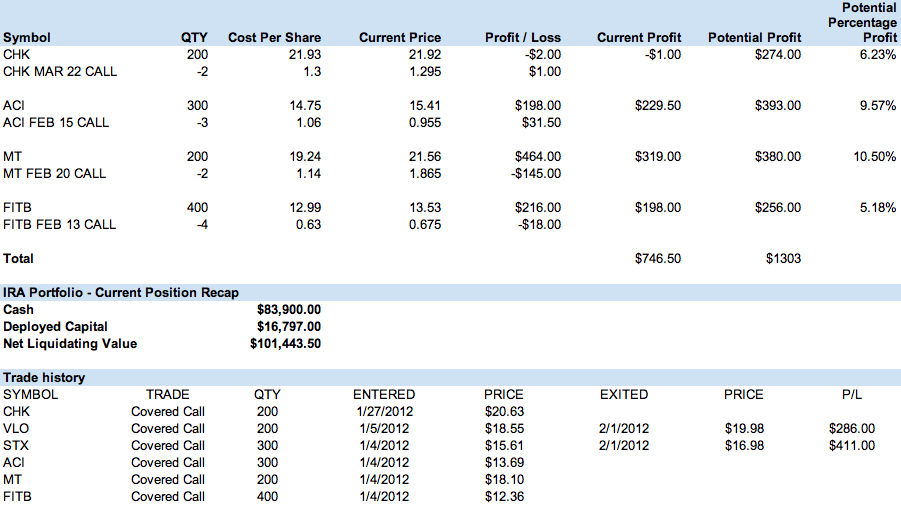Click the Deployed Capital amount $16,797.00
The height and width of the screenshot is (510, 901).
(289, 327)
